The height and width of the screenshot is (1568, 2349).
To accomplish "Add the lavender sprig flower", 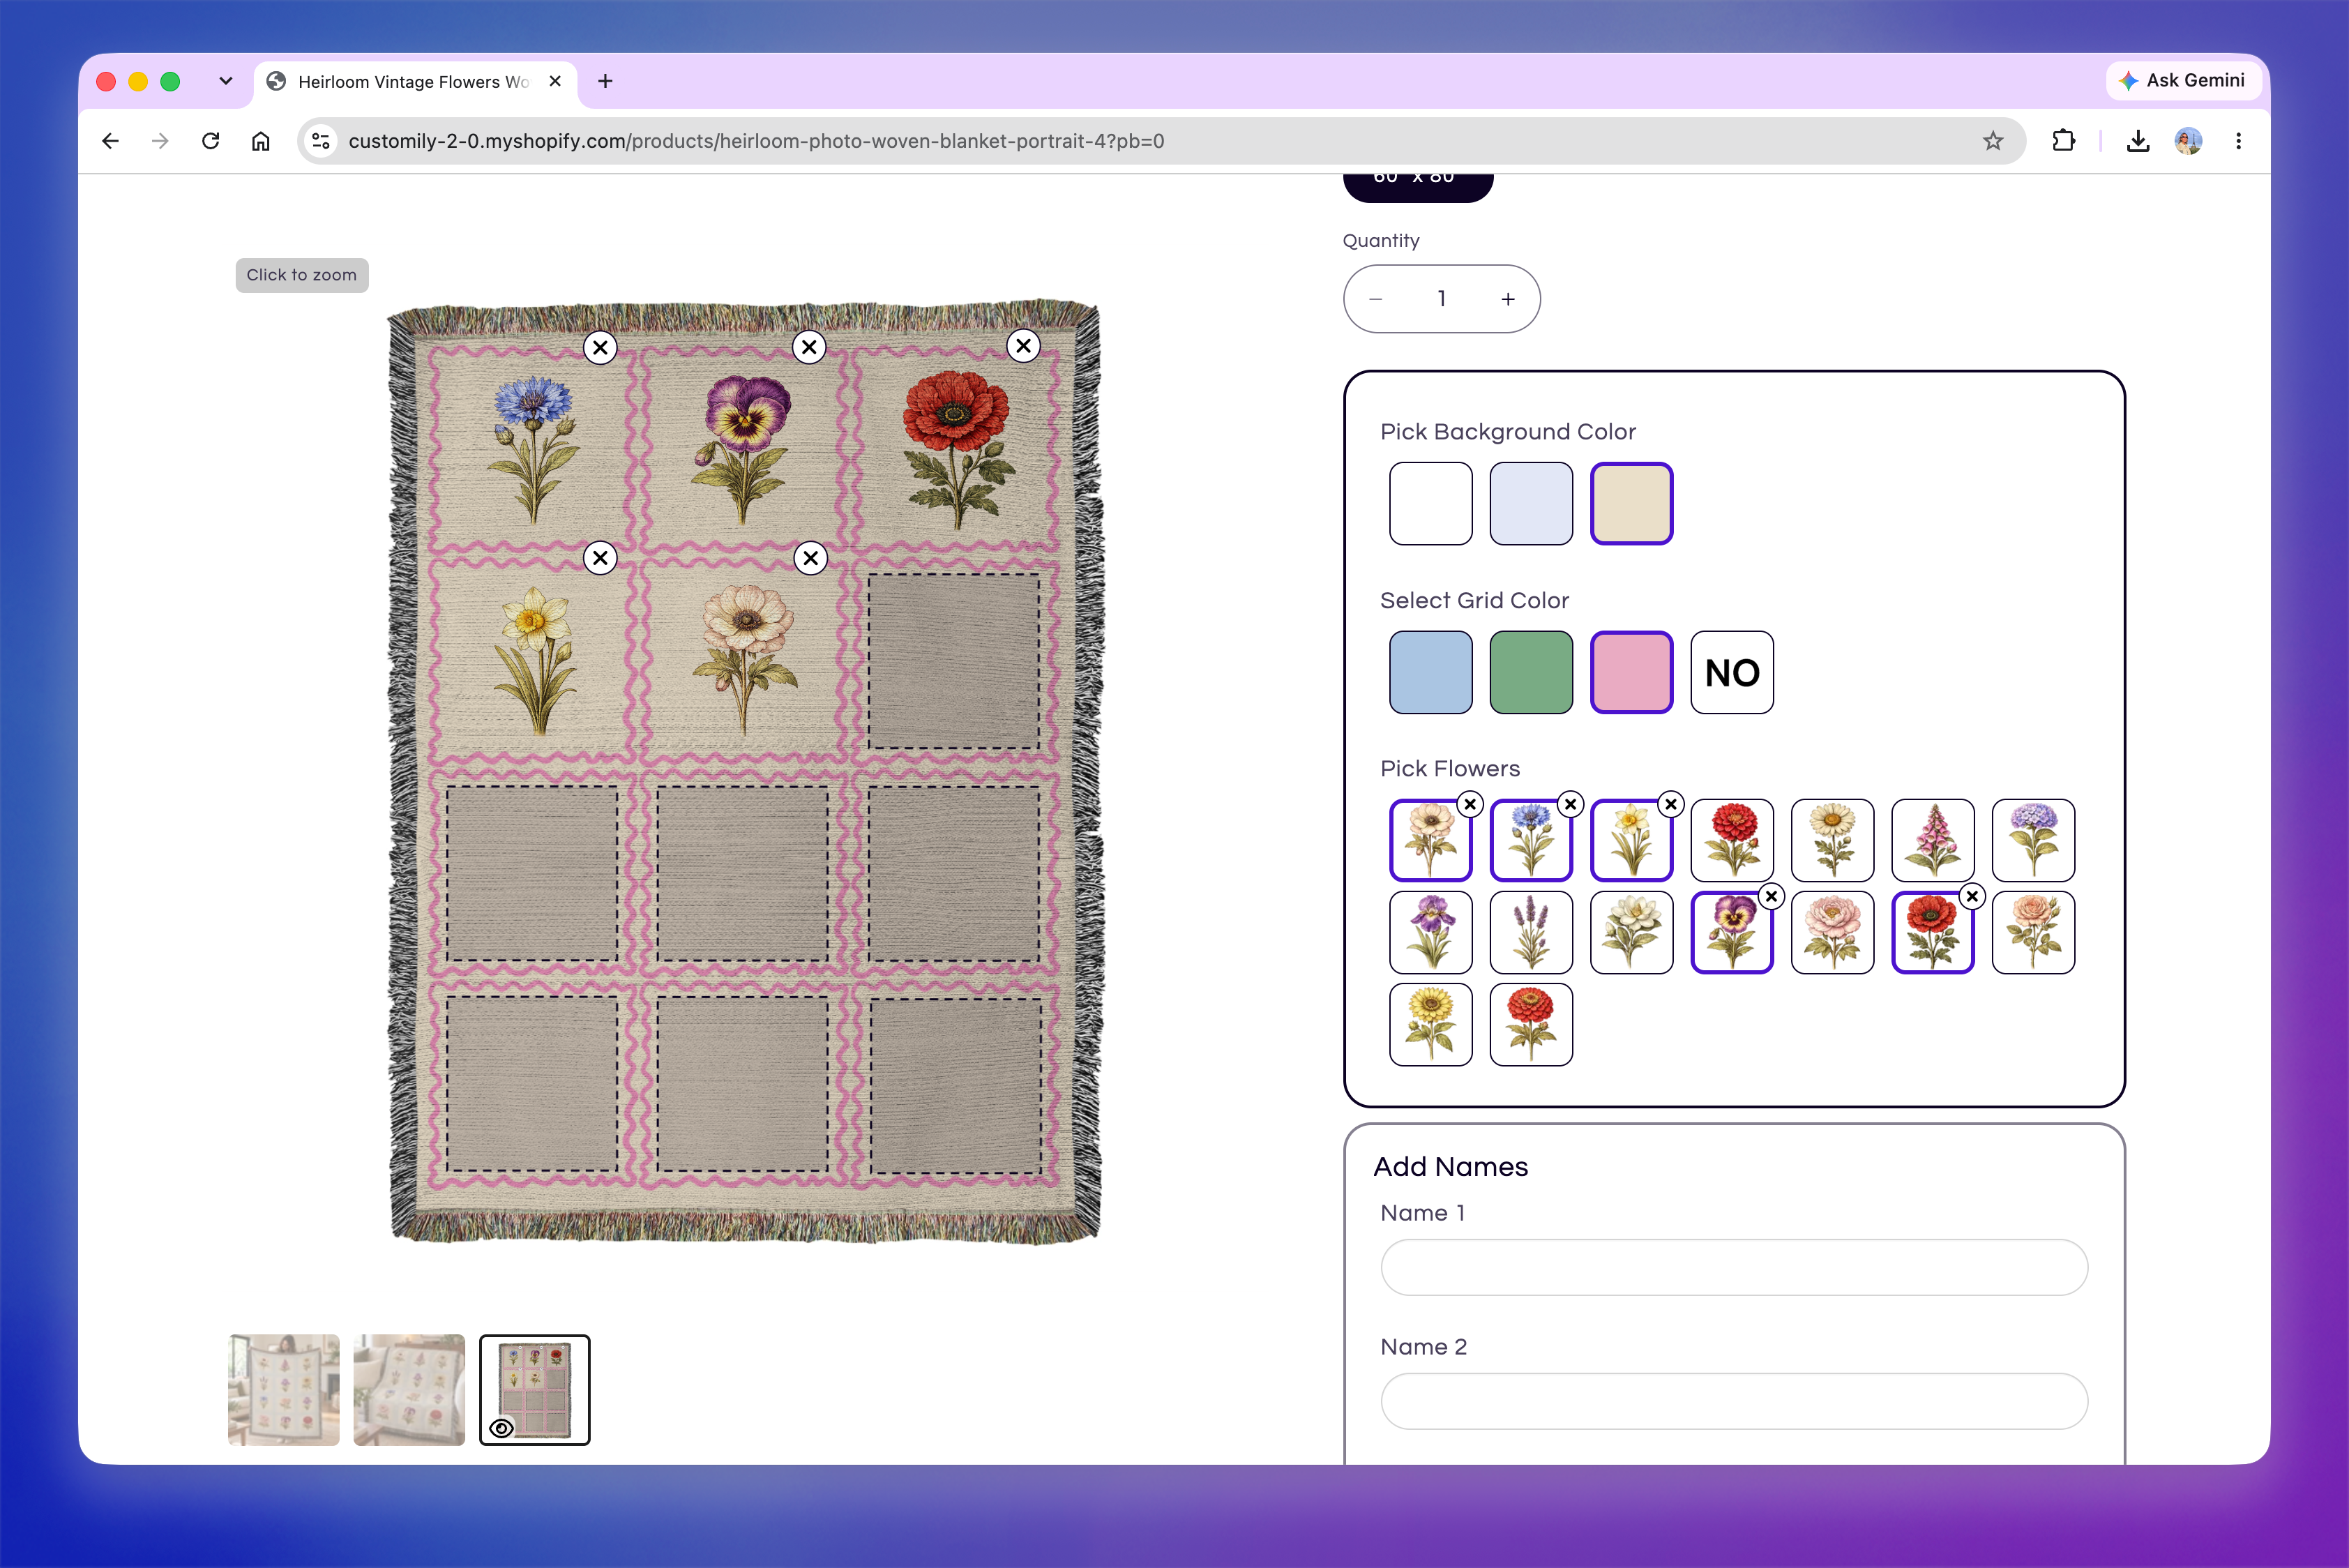I will pos(1531,932).
